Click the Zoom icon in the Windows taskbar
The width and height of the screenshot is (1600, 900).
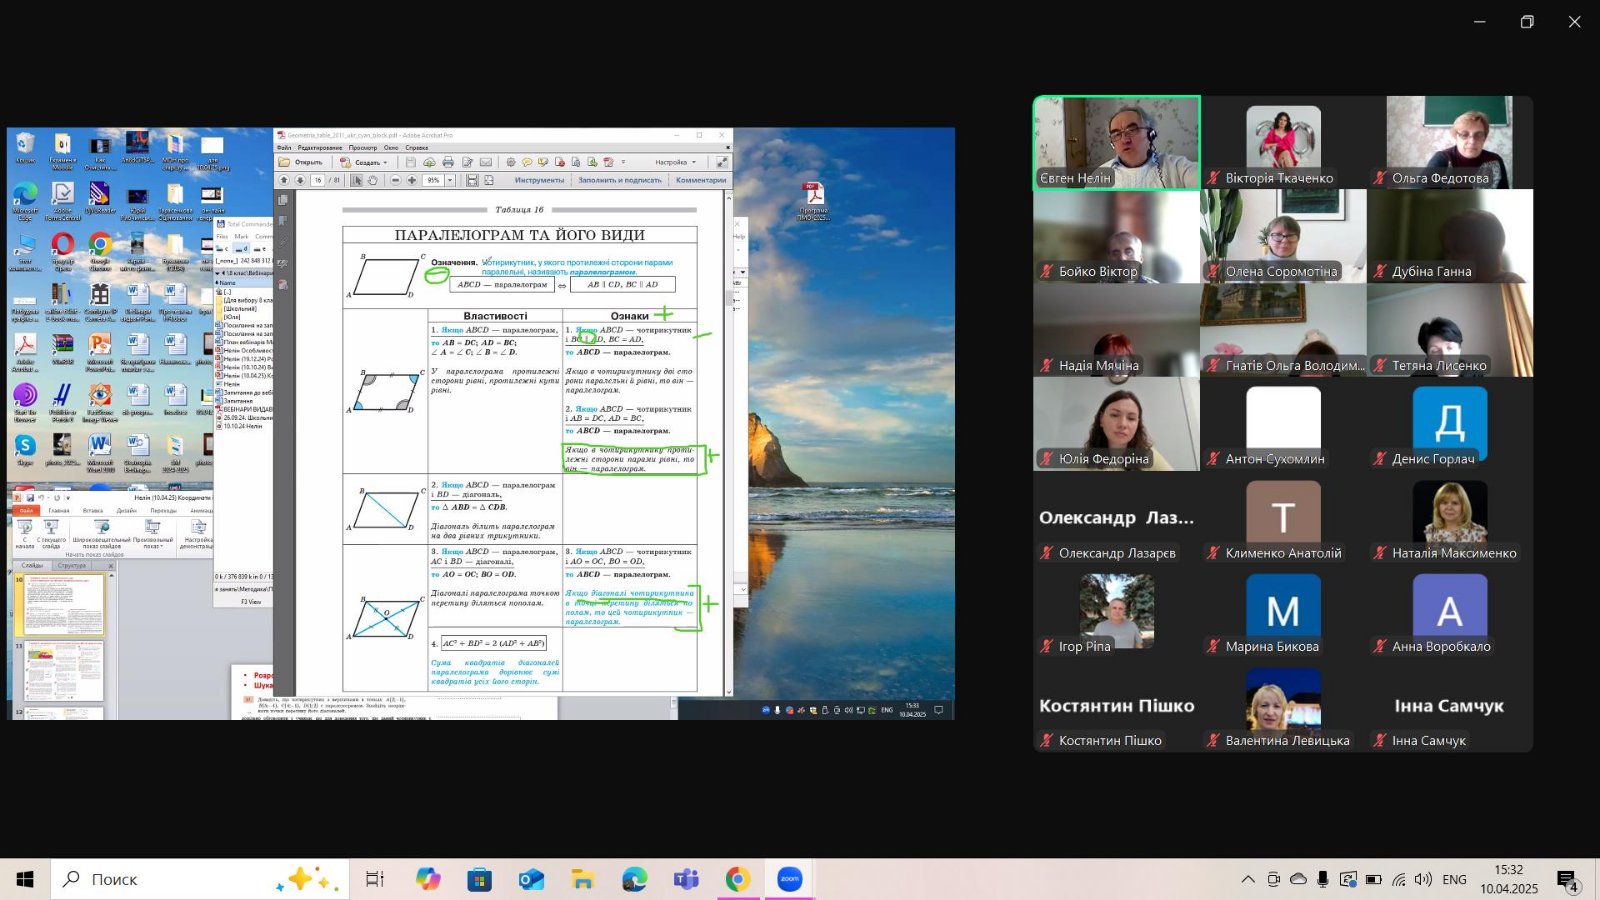pos(790,879)
